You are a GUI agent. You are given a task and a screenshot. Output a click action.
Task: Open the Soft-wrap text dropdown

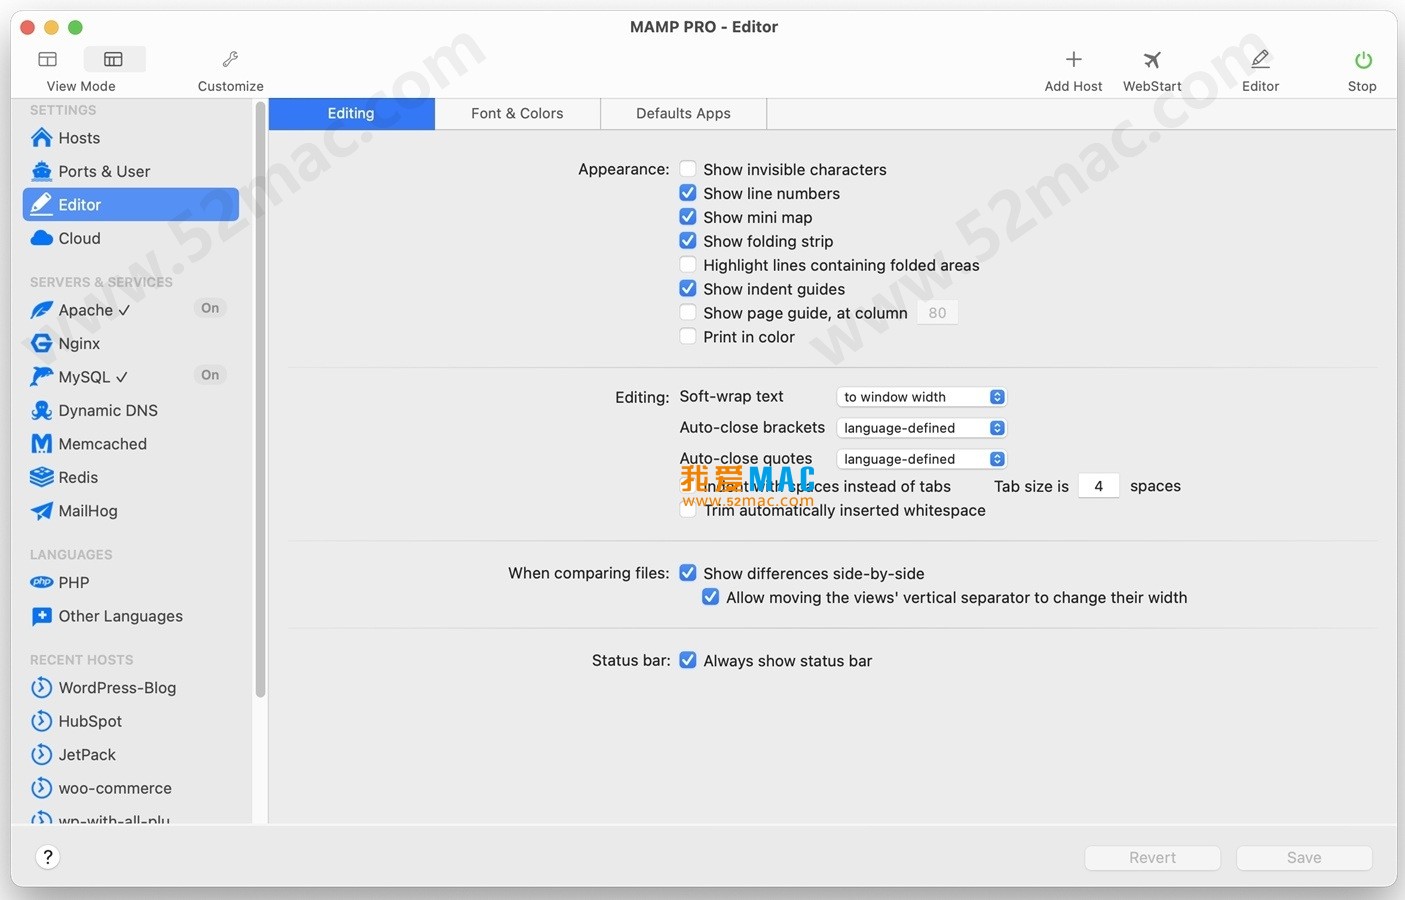pos(921,397)
